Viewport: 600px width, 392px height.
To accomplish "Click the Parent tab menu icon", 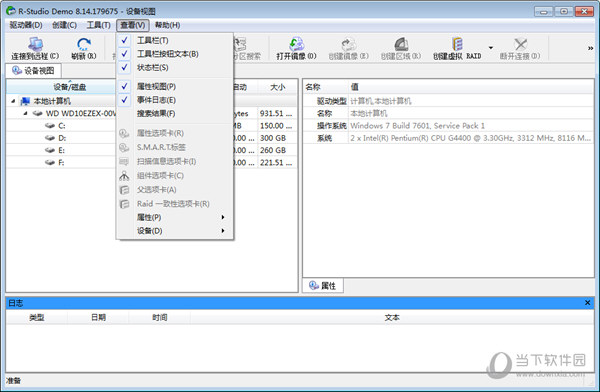I will point(124,190).
